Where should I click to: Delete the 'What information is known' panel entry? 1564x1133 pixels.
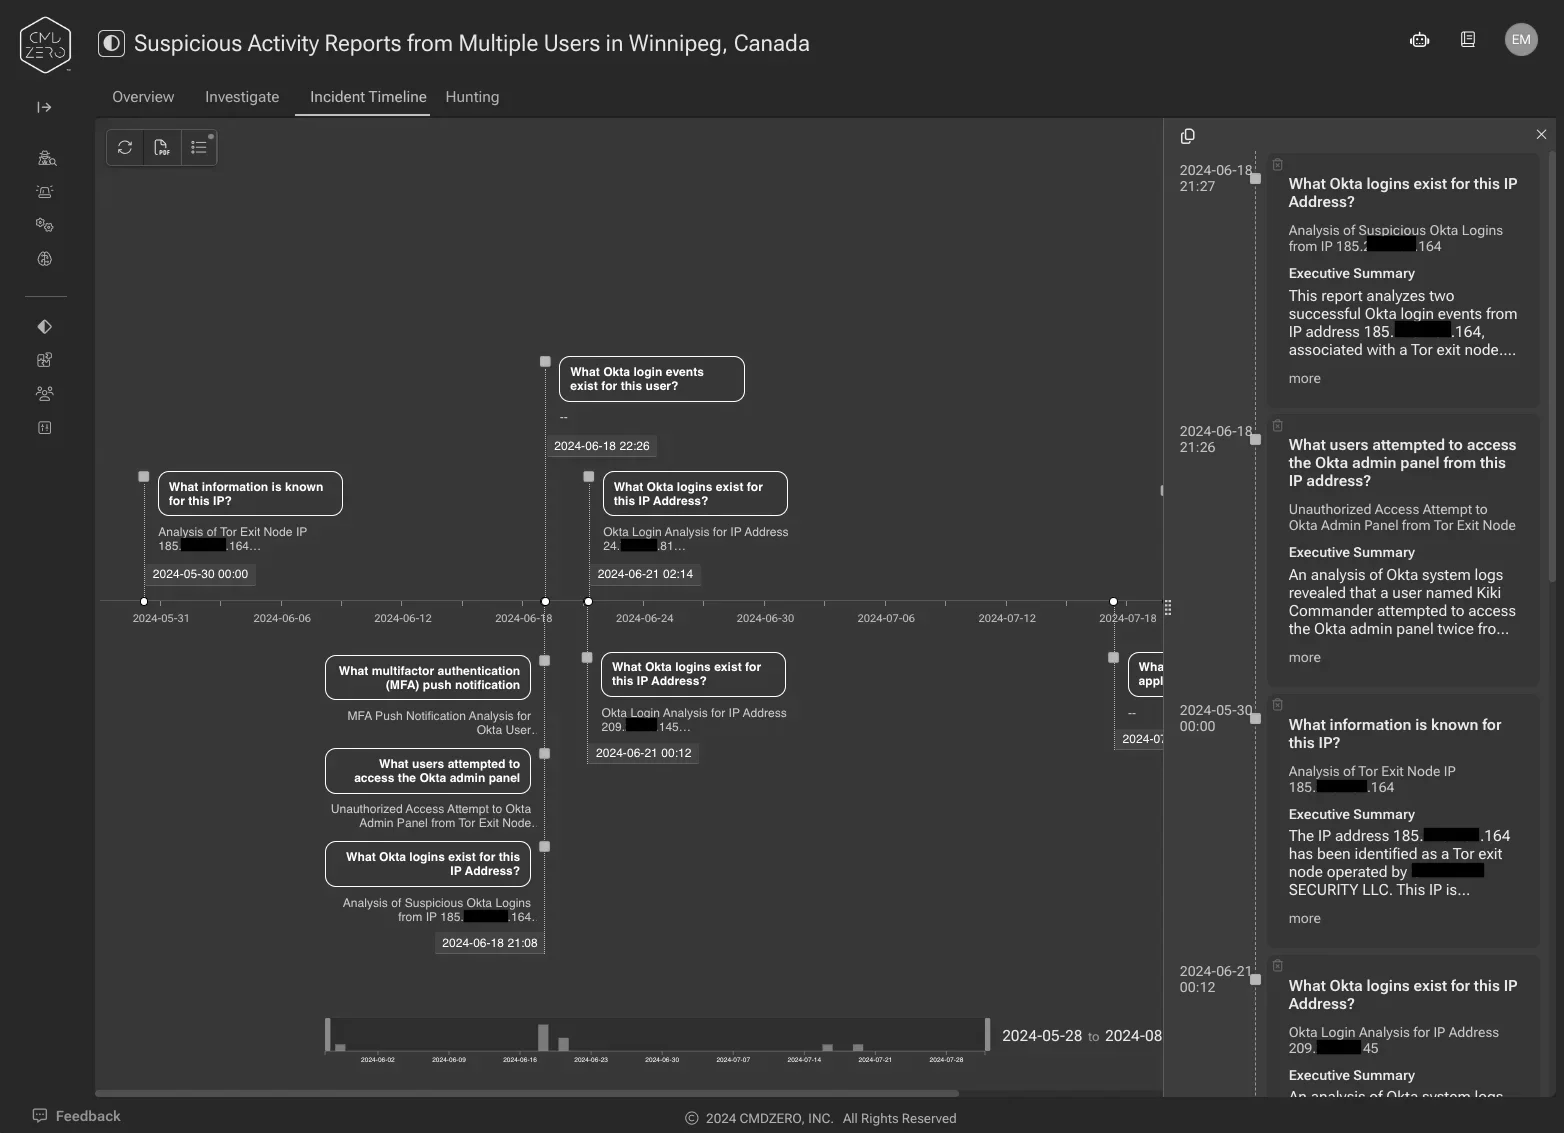click(1277, 704)
